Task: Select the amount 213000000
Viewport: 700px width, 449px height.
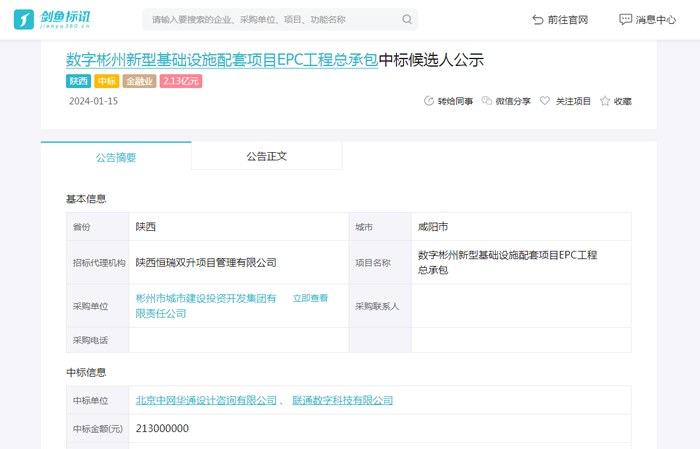Action: [x=162, y=428]
